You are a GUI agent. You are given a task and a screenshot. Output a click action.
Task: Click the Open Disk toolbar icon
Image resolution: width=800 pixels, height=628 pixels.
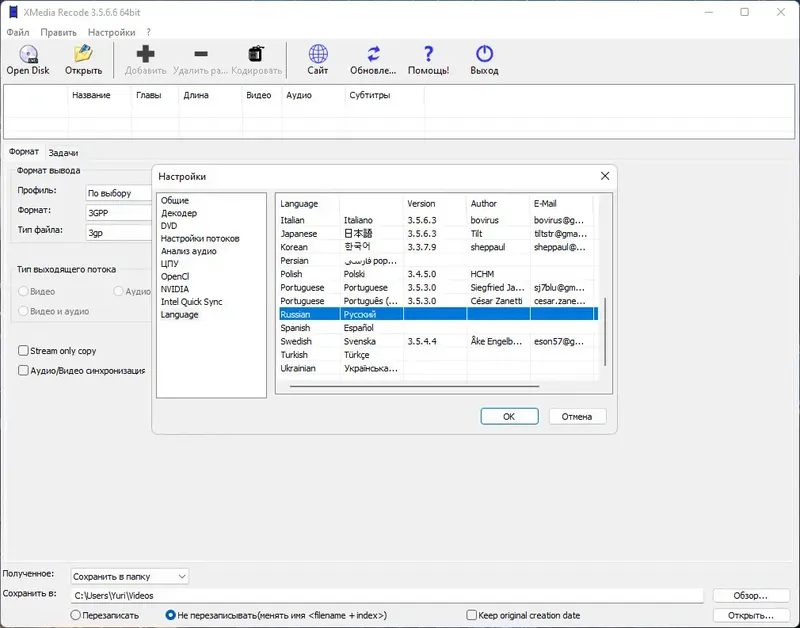click(27, 55)
